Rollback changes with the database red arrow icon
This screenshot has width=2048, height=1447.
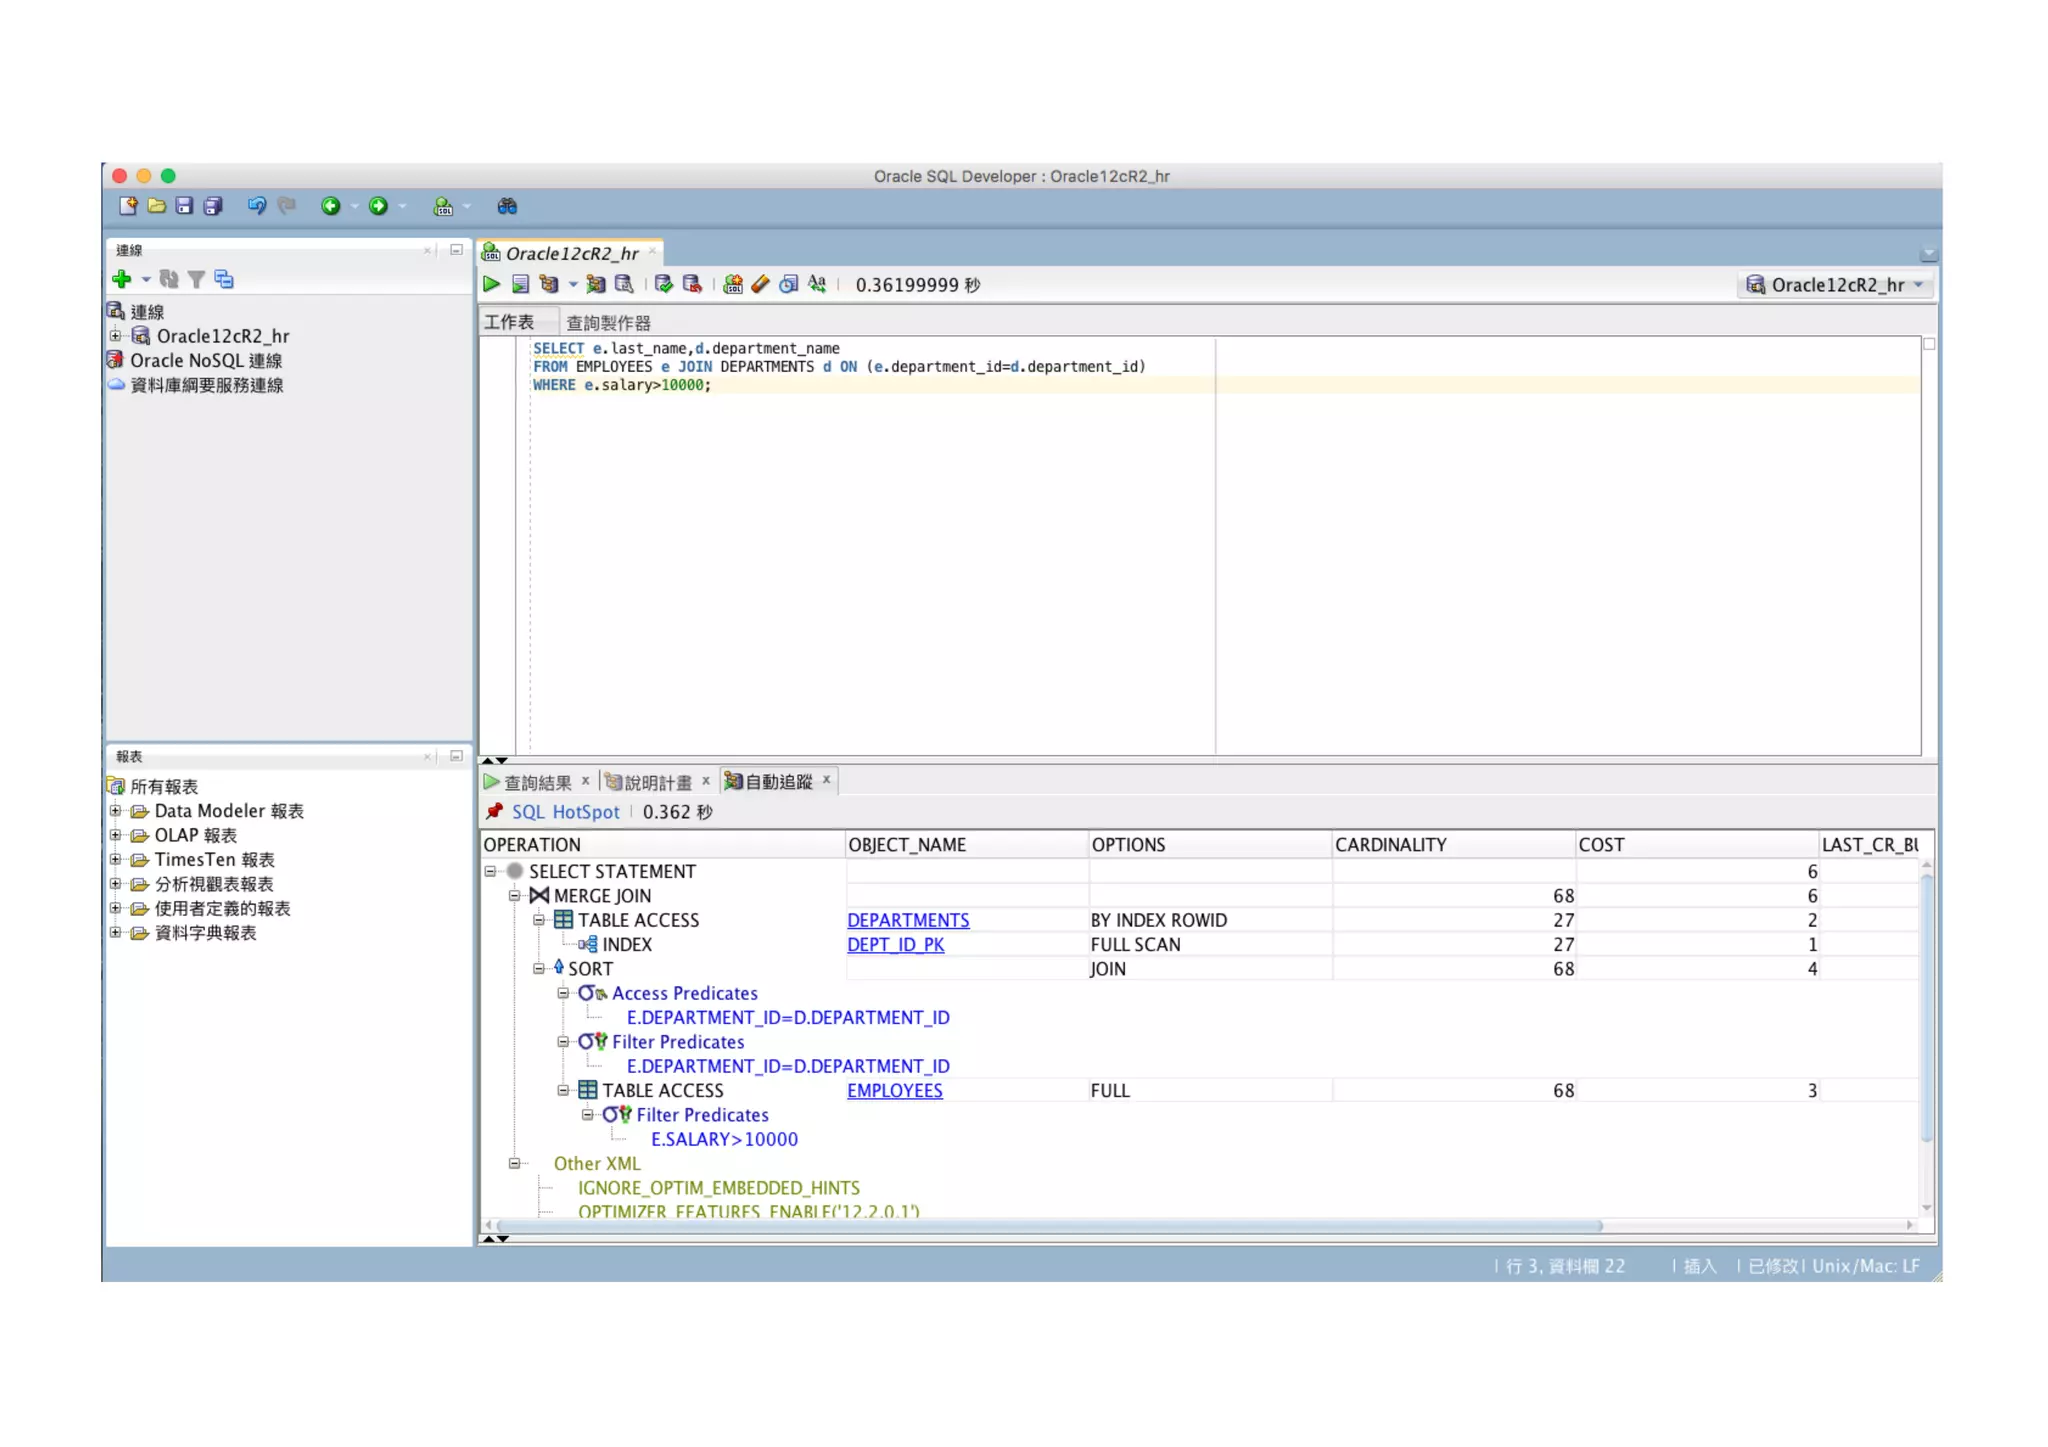692,284
